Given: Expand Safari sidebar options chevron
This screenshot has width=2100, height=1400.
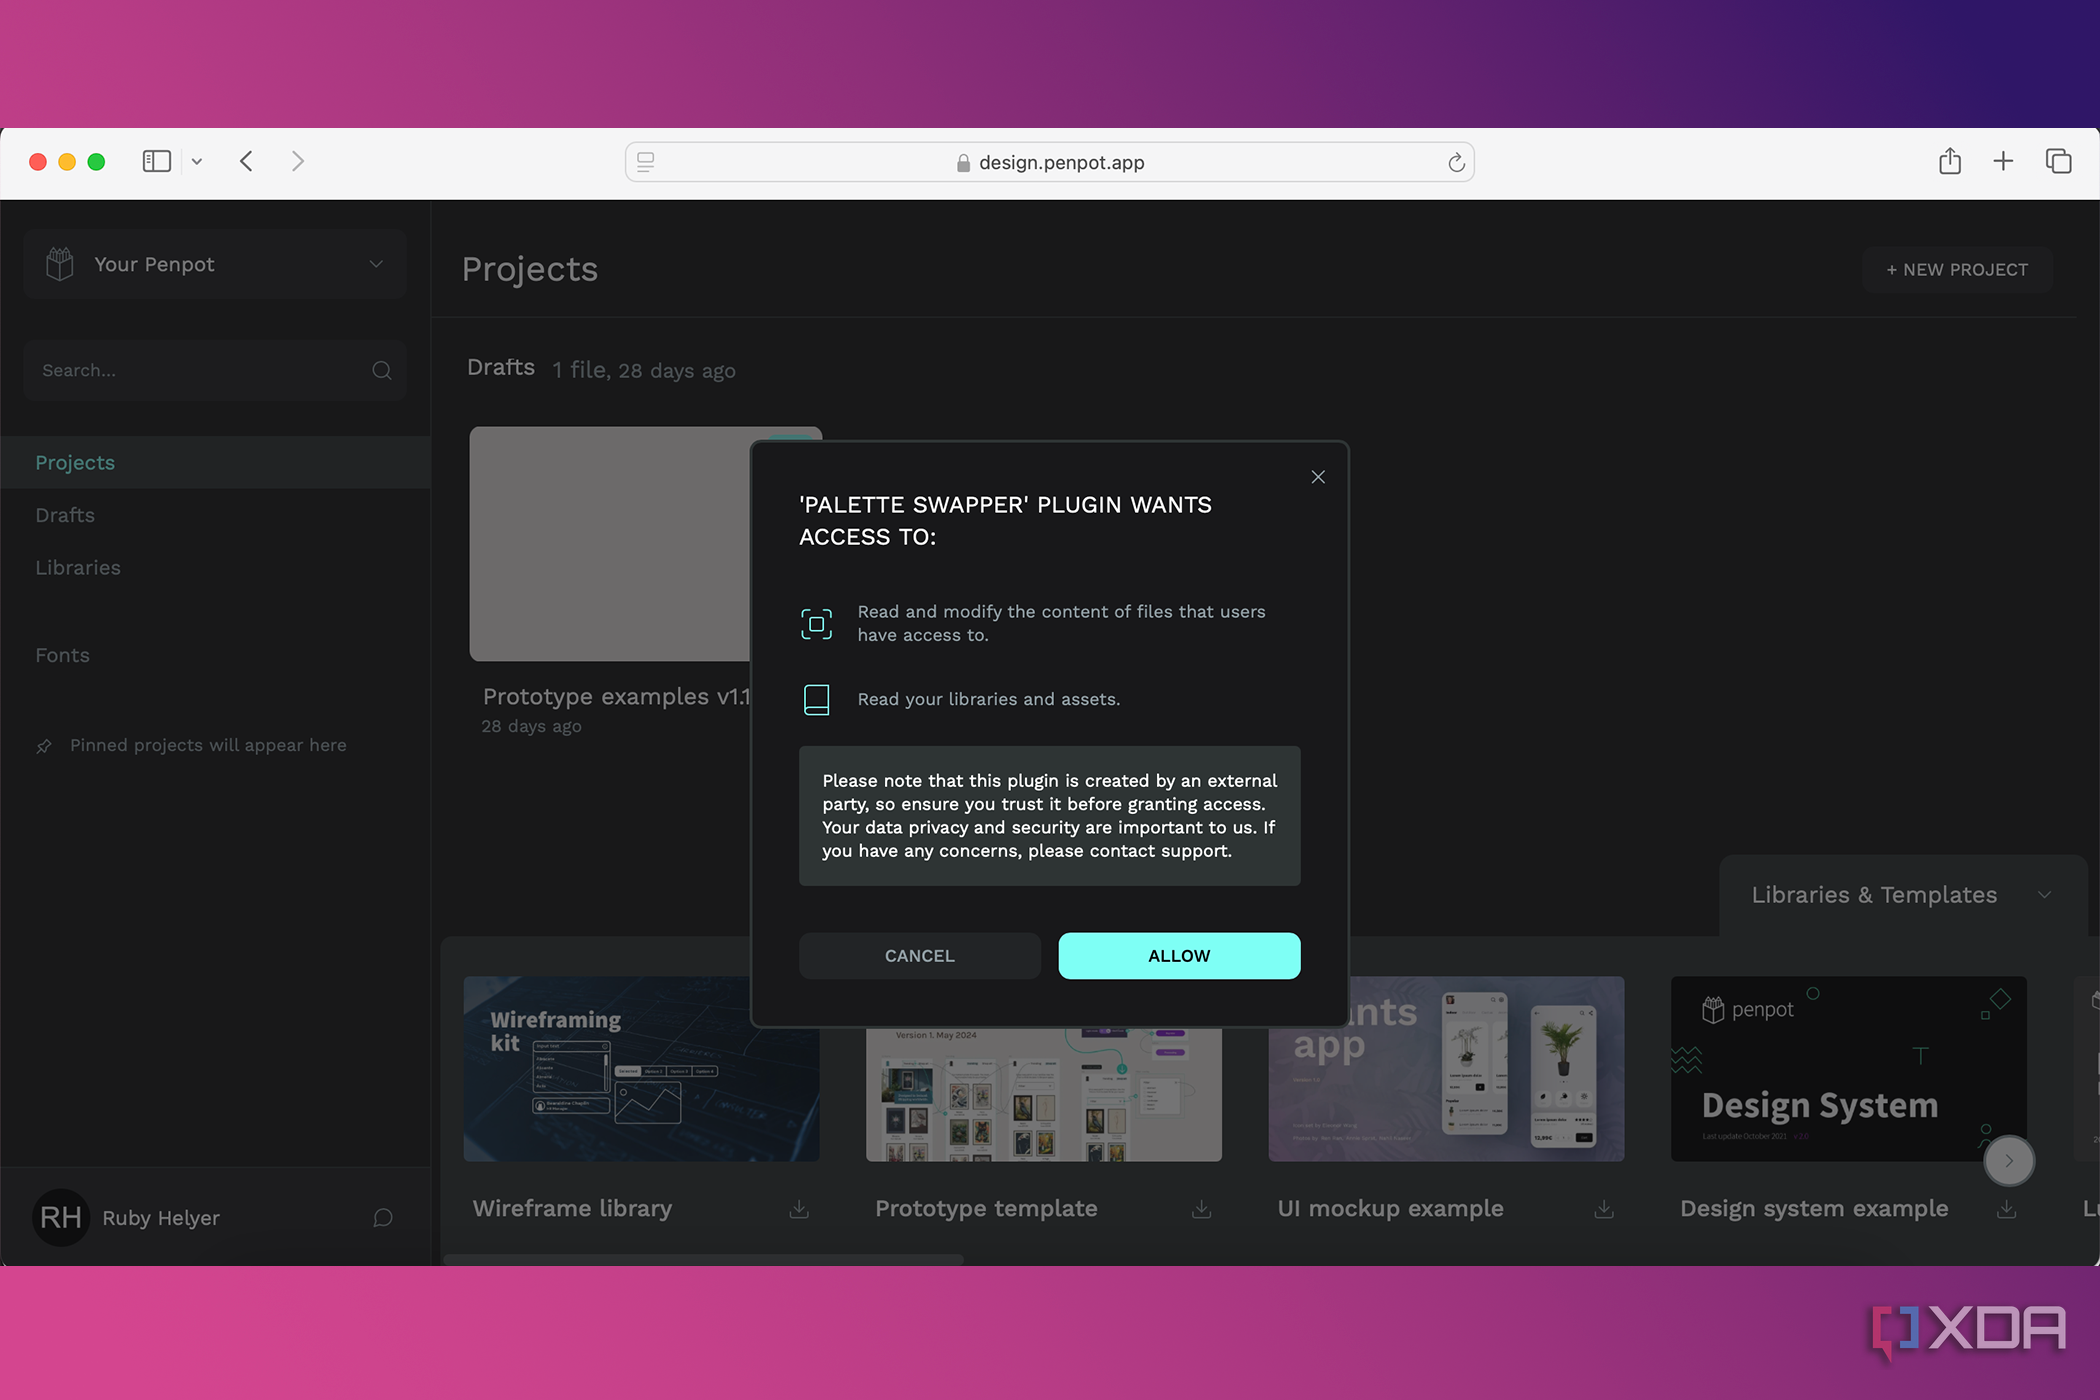Looking at the screenshot, I should (x=197, y=161).
